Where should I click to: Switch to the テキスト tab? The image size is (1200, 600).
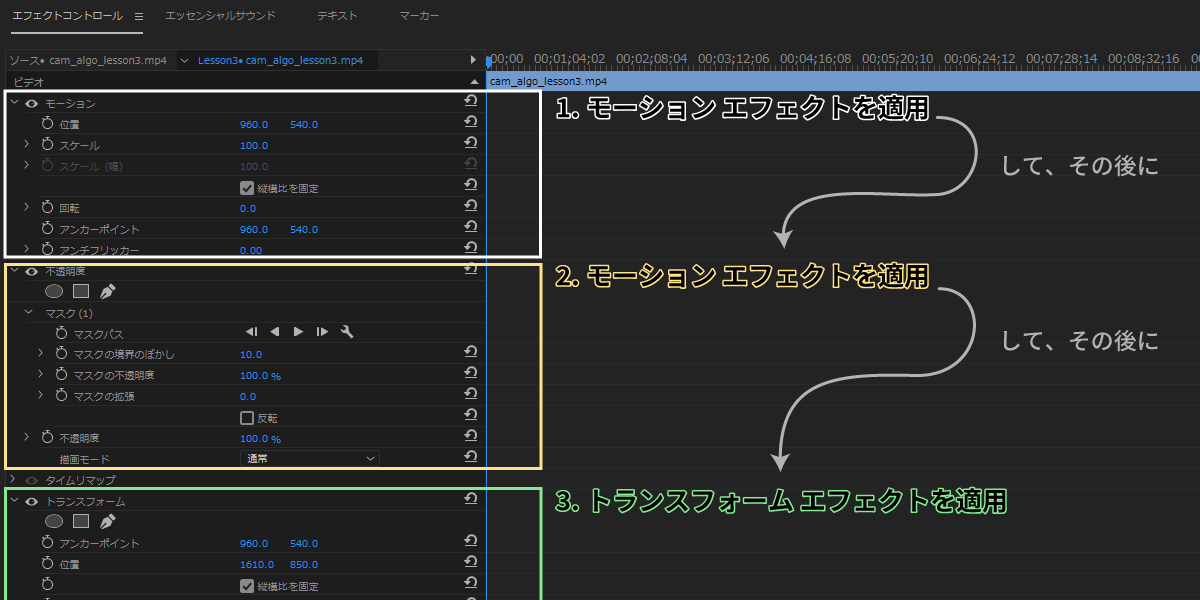(x=337, y=16)
